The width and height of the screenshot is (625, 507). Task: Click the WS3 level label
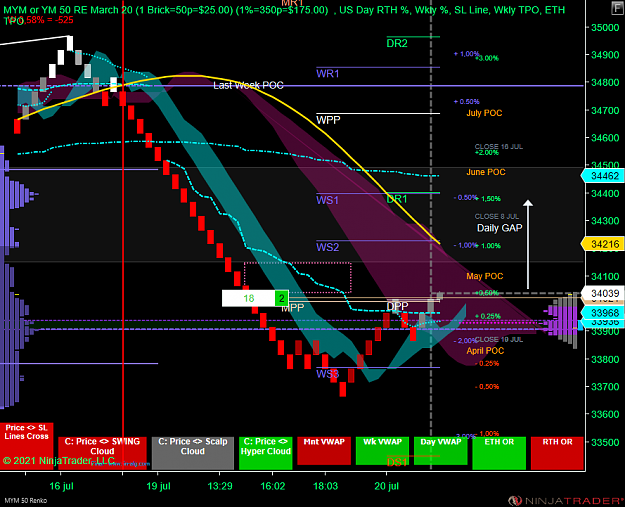tap(328, 374)
